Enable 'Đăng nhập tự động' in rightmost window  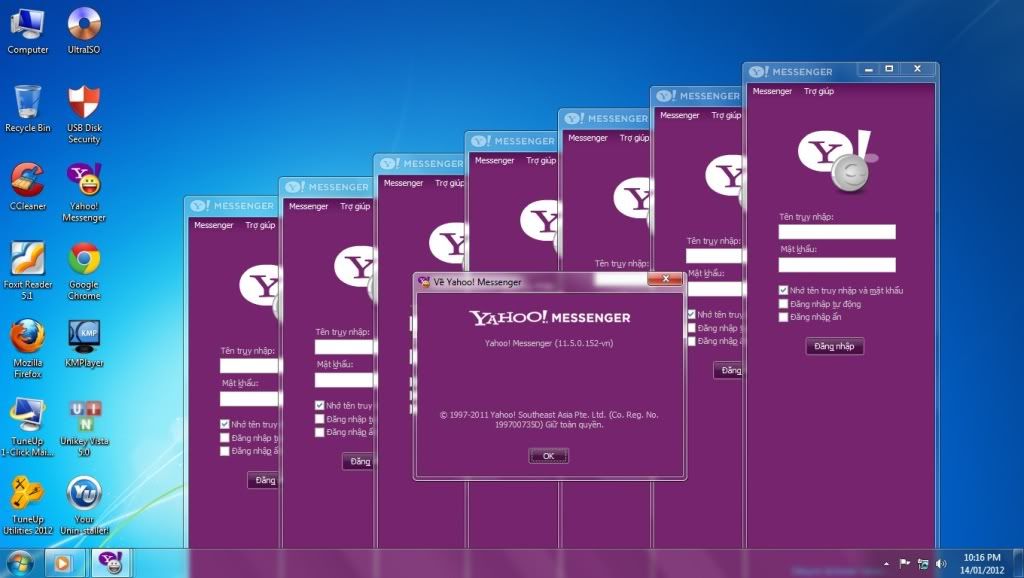pos(783,304)
